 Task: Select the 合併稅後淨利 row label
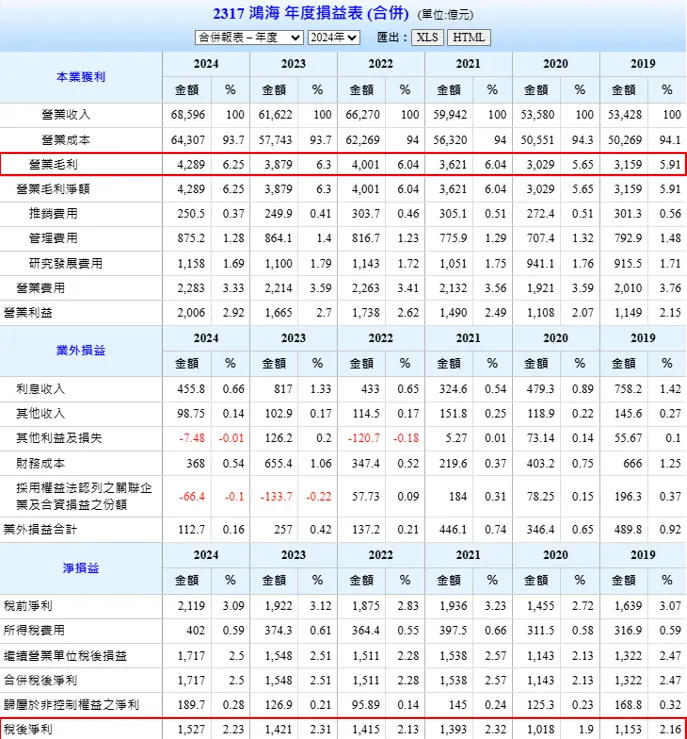tap(41, 680)
